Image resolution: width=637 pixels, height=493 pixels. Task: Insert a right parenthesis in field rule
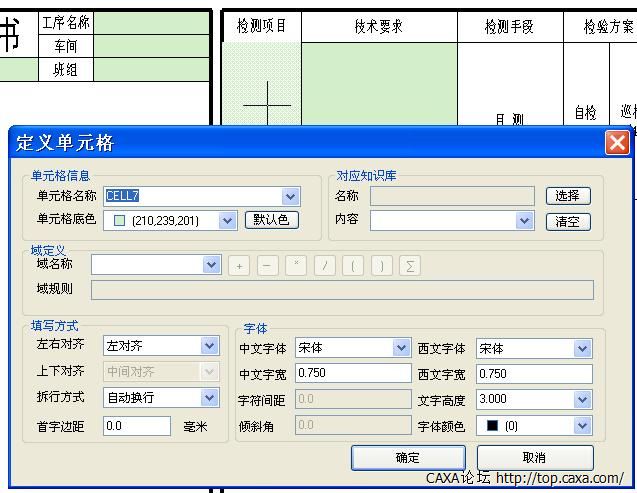381,265
